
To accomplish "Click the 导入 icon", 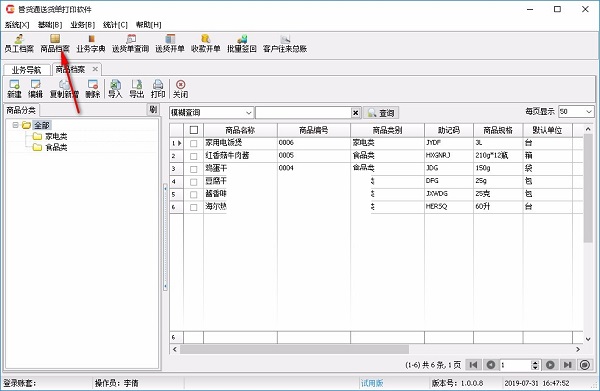I will tap(115, 89).
